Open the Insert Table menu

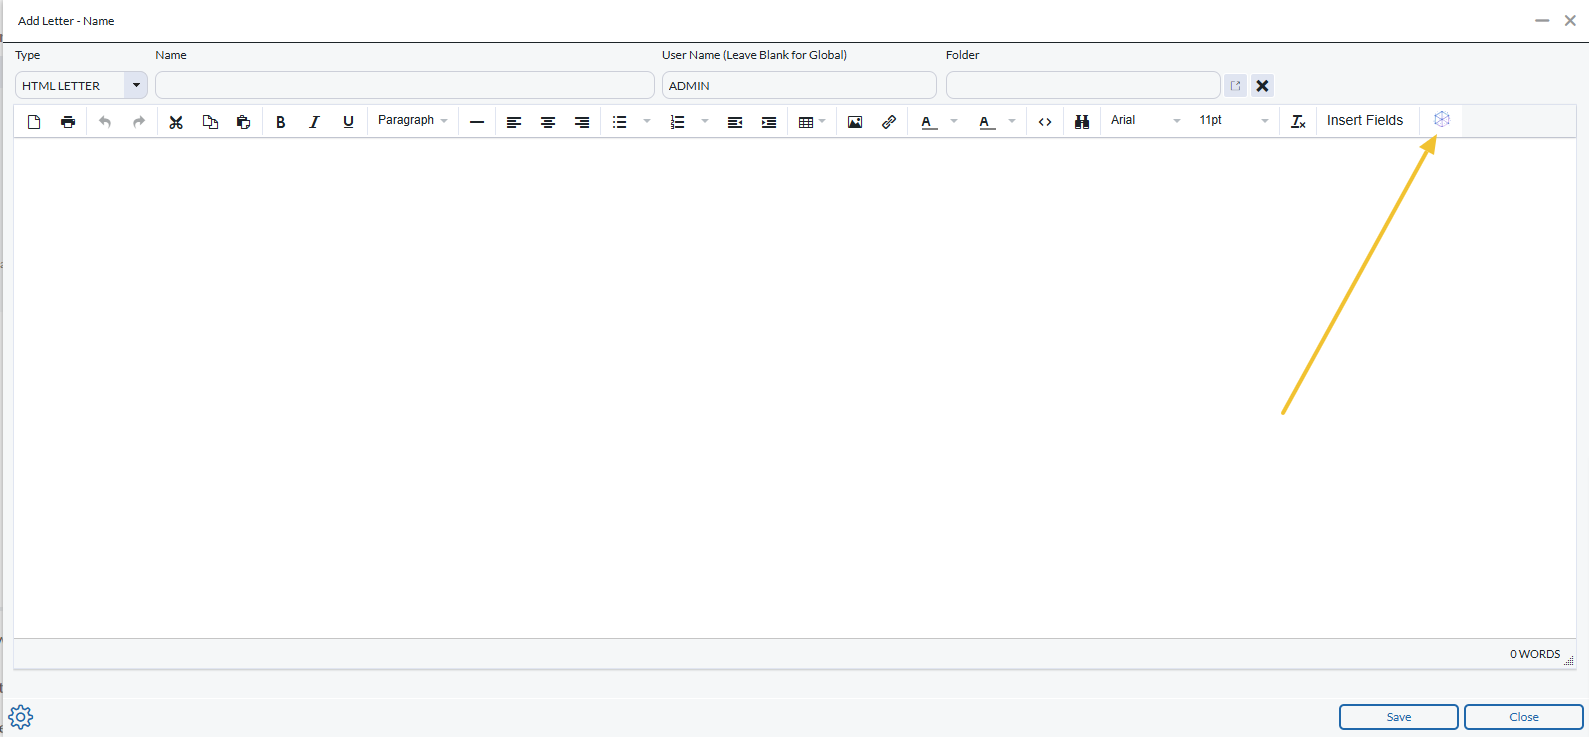click(x=812, y=122)
